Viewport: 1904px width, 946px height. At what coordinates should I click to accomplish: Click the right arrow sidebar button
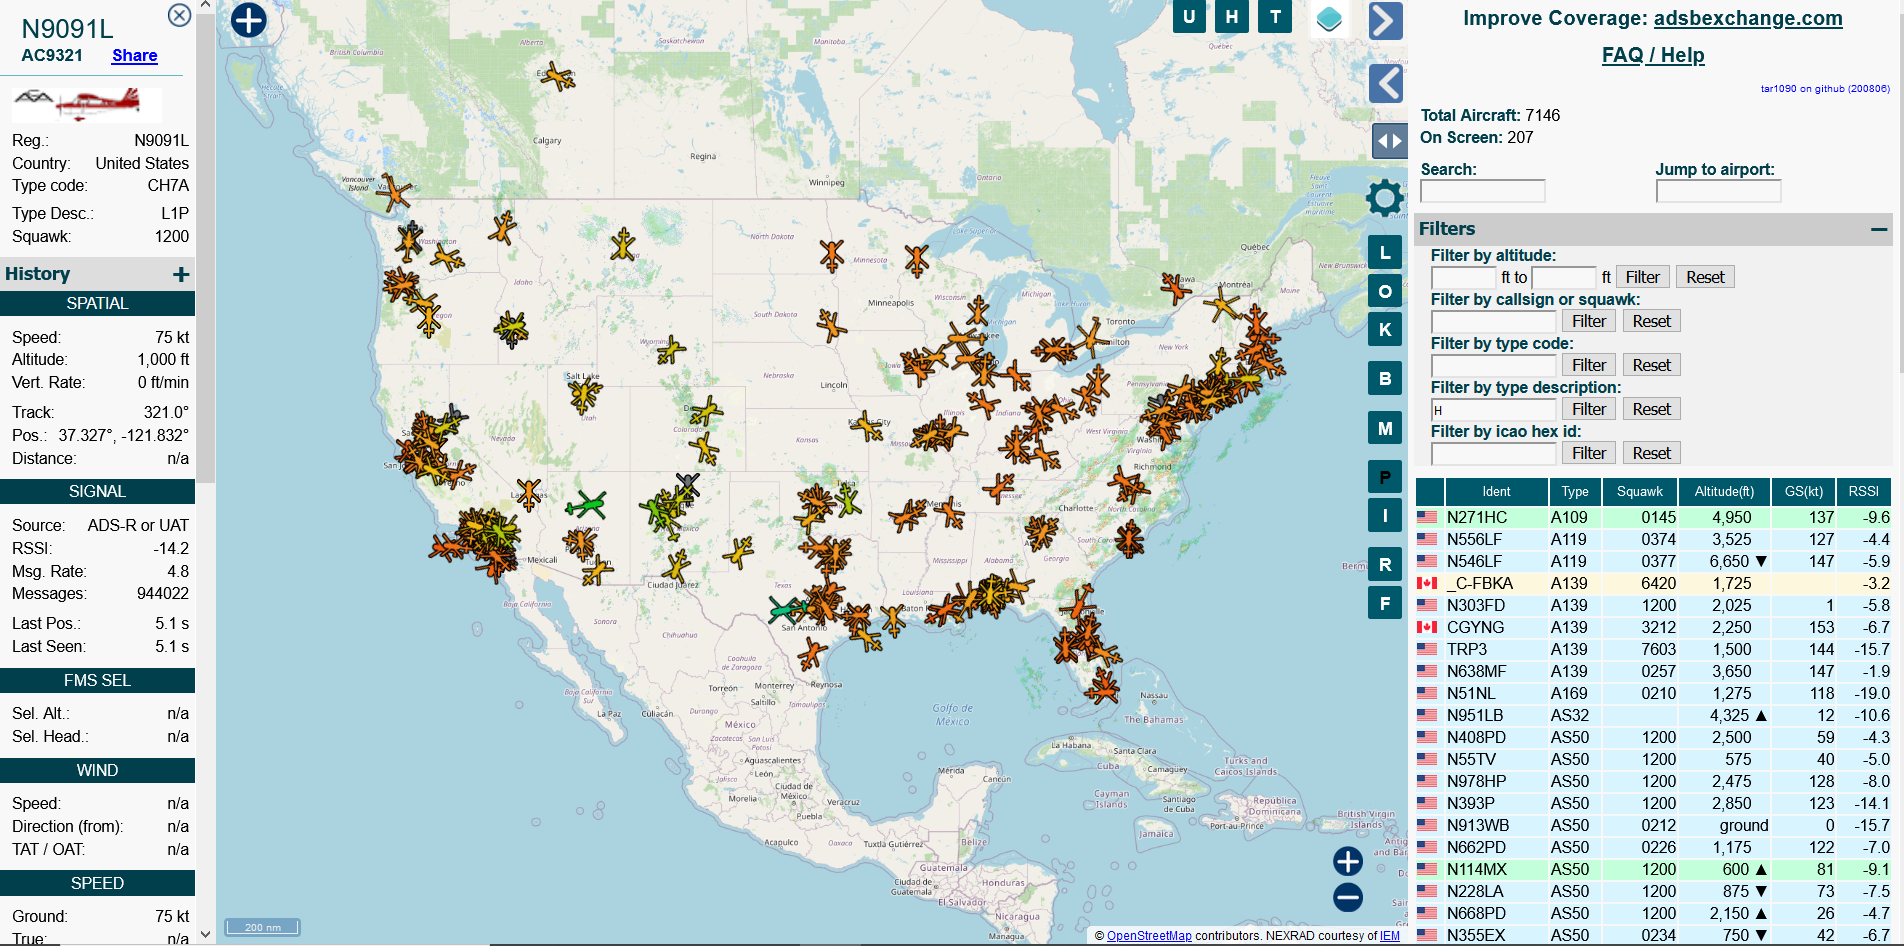point(1385,20)
